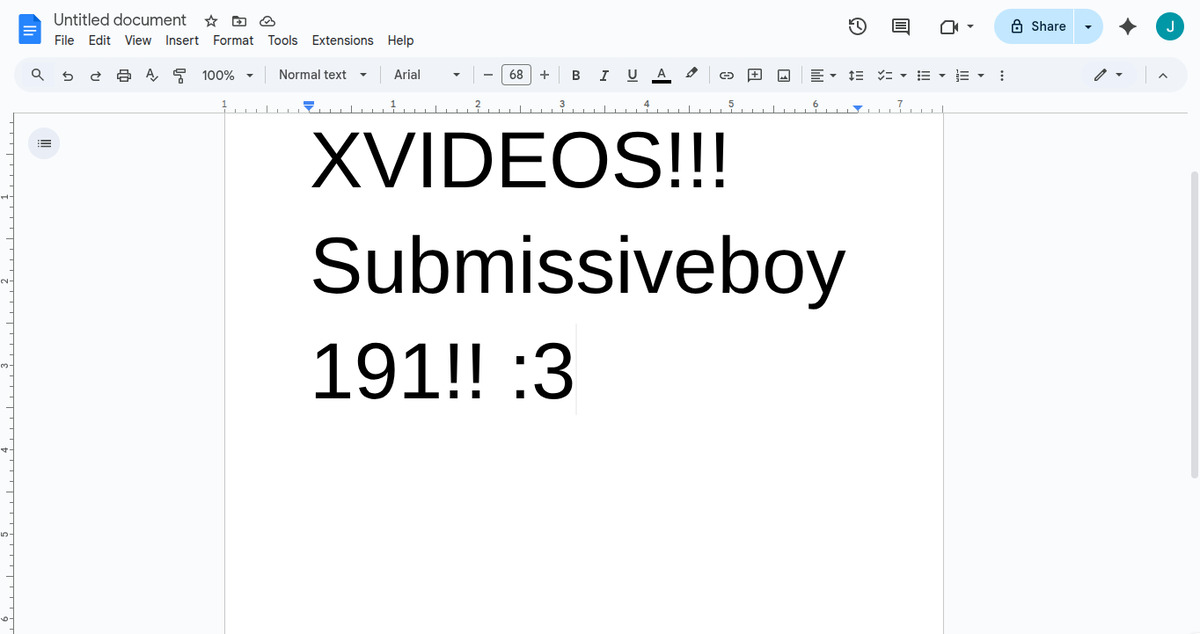This screenshot has width=1200, height=634.
Task: Toggle underline formatting
Action: point(632,75)
